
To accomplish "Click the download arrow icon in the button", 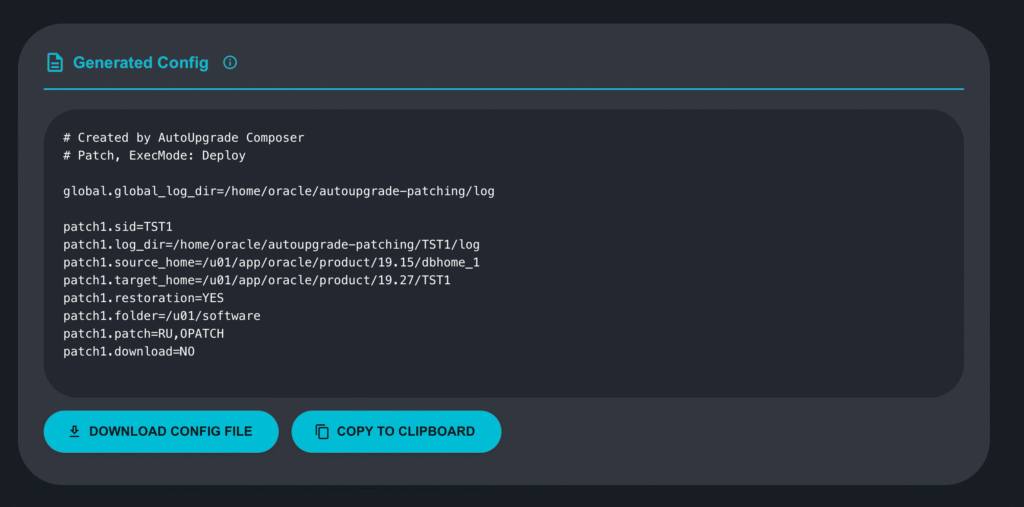I will coord(74,432).
